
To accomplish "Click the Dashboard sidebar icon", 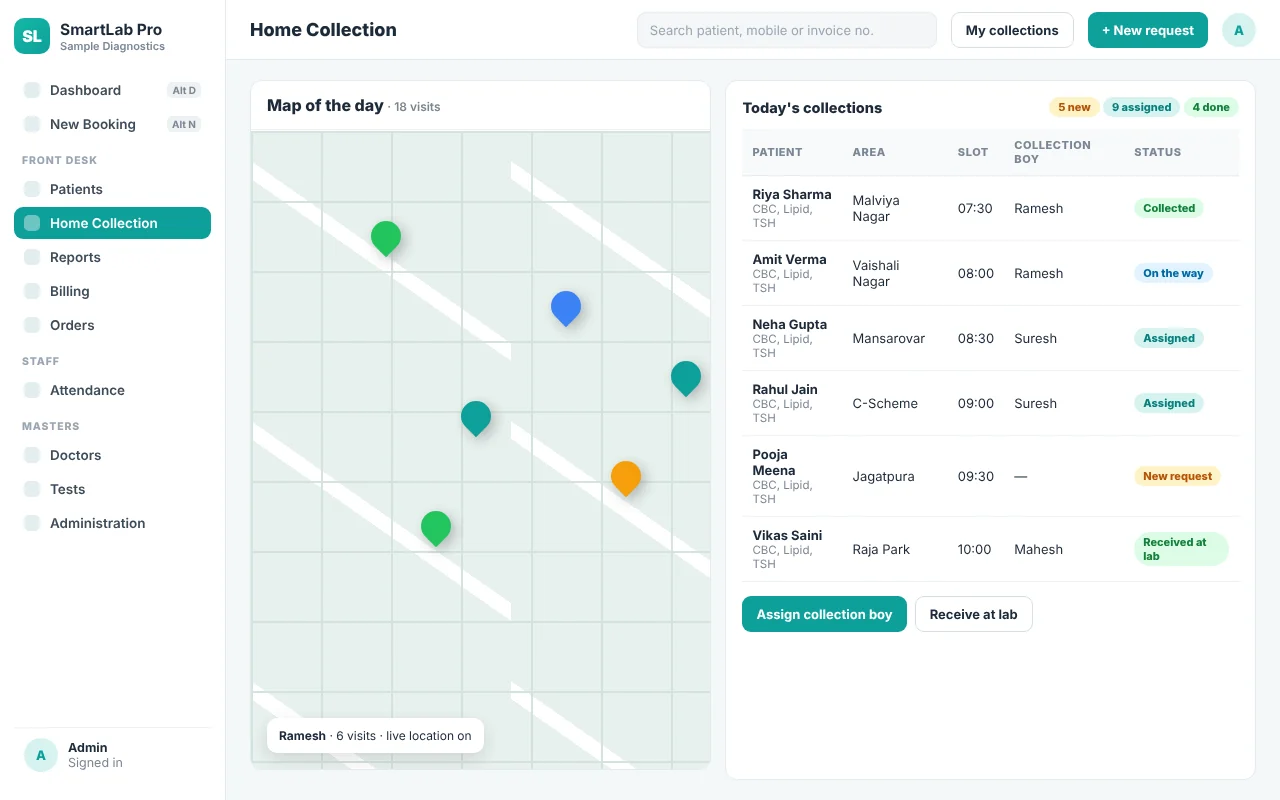I will click(x=32, y=90).
